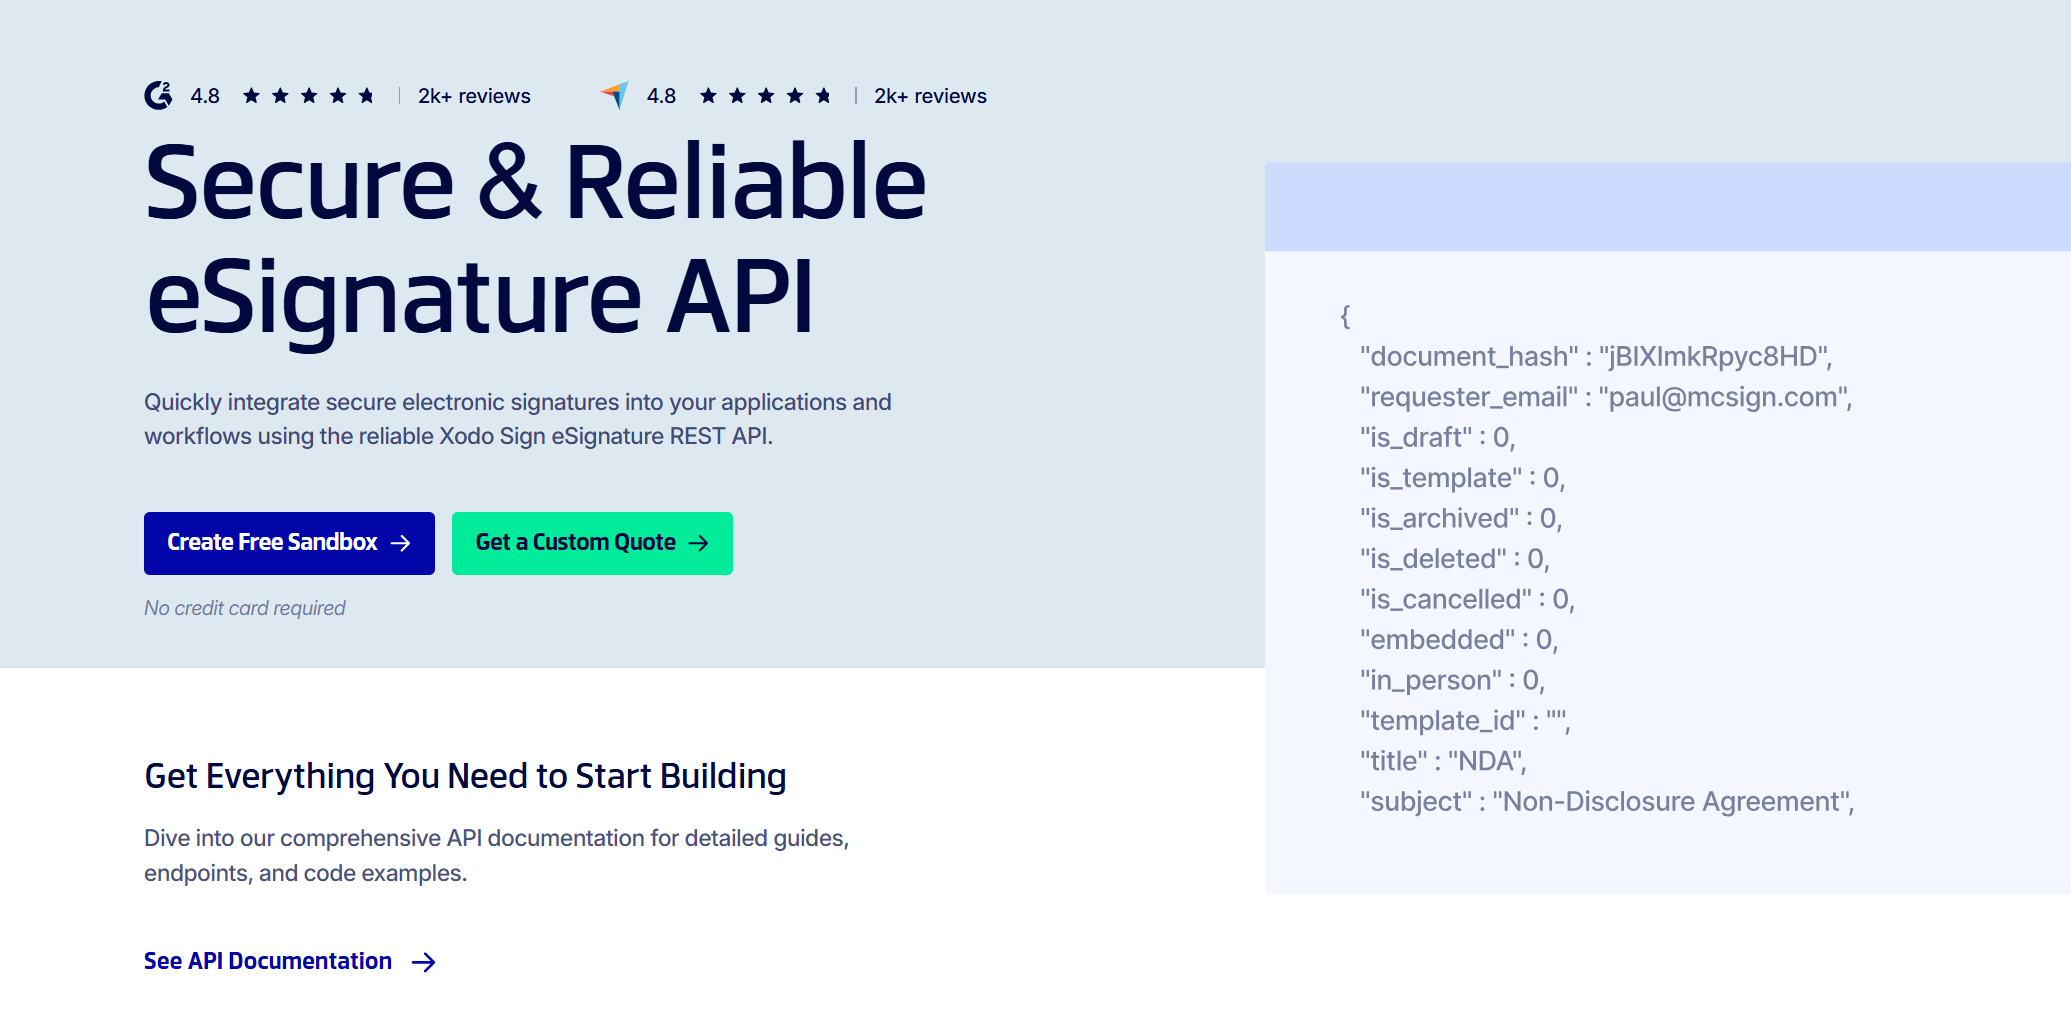Click the G2 star rating icons
2071x1009 pixels.
[x=308, y=95]
